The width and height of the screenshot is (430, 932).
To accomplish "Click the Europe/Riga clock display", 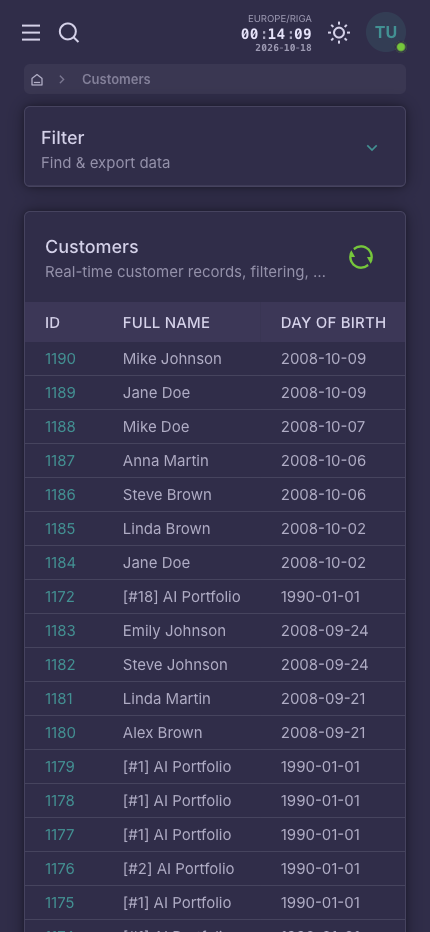I will pos(276,33).
